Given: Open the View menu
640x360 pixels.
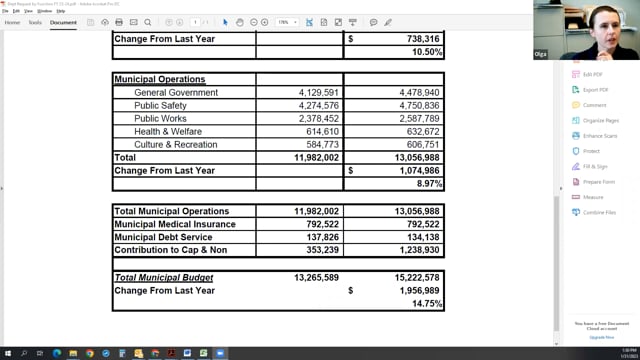Looking at the screenshot, I should 28,11.
